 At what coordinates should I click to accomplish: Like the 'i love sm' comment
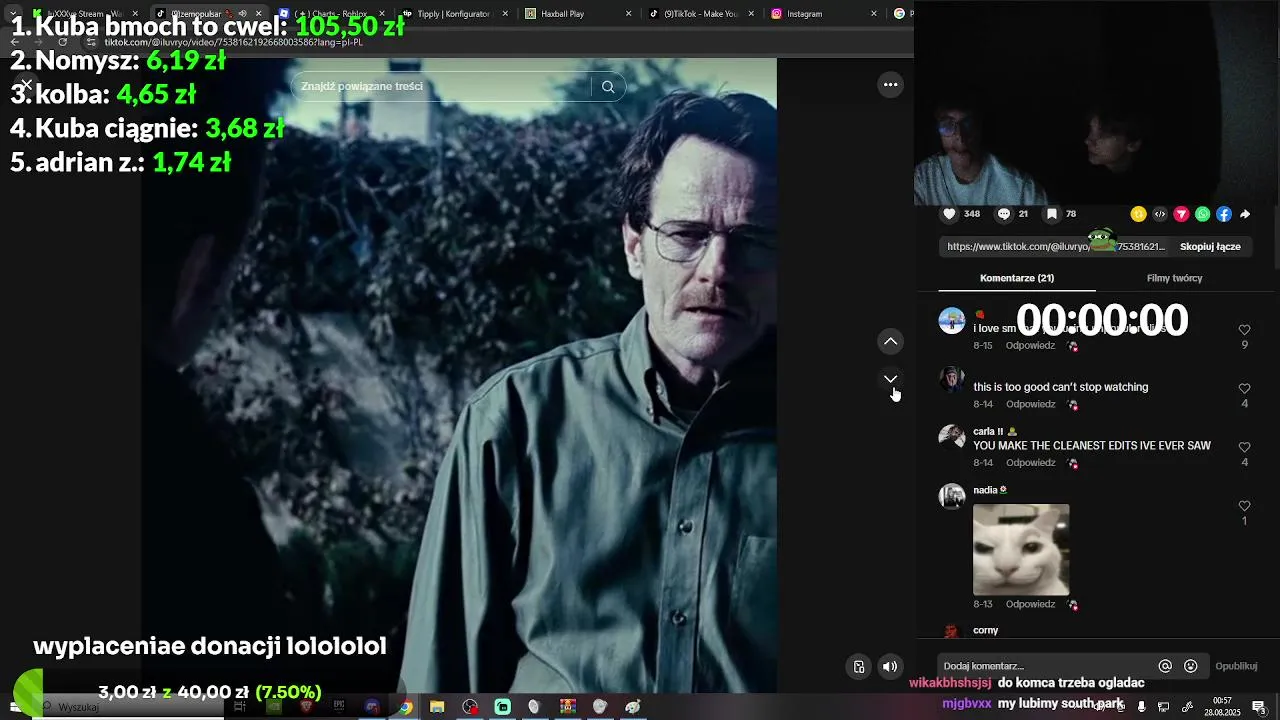(1244, 330)
